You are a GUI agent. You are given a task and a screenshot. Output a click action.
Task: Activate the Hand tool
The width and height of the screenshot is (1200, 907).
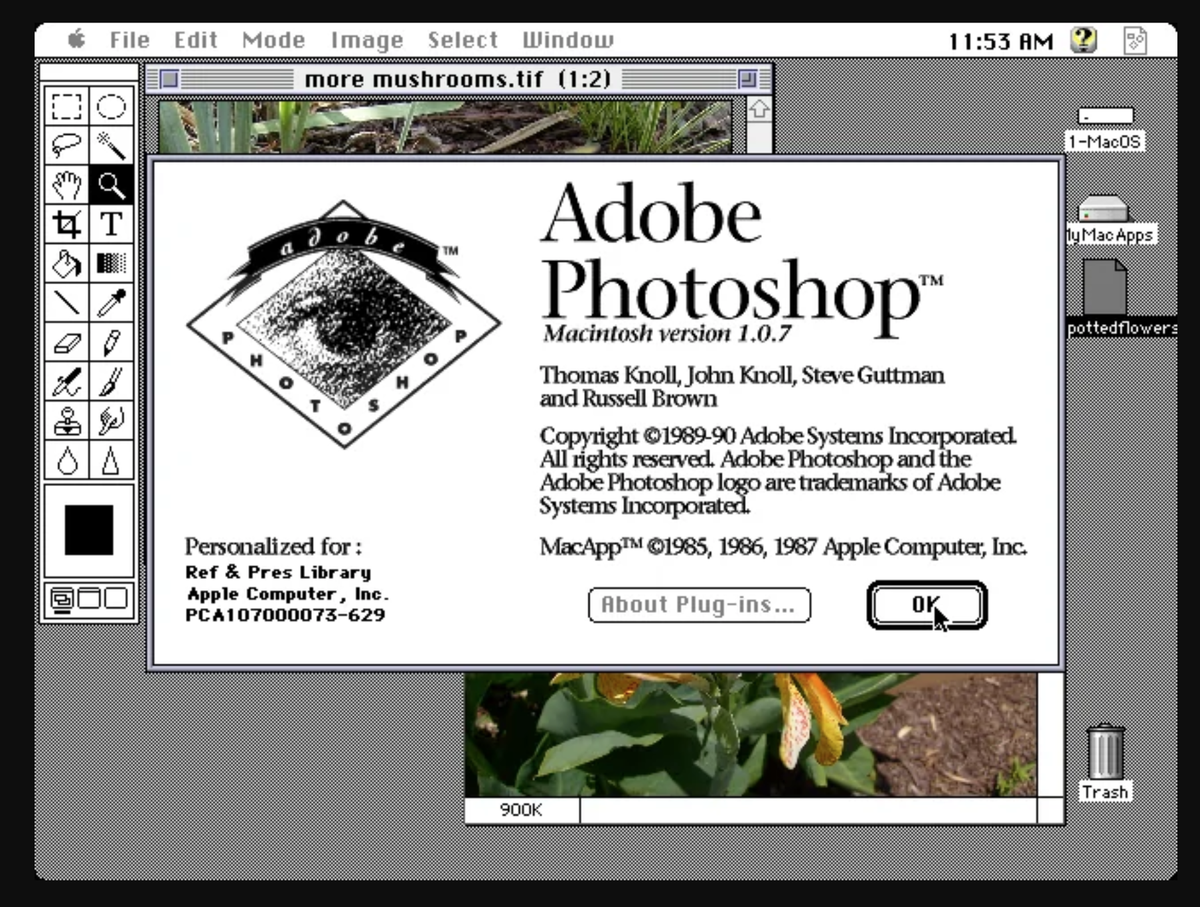point(67,185)
